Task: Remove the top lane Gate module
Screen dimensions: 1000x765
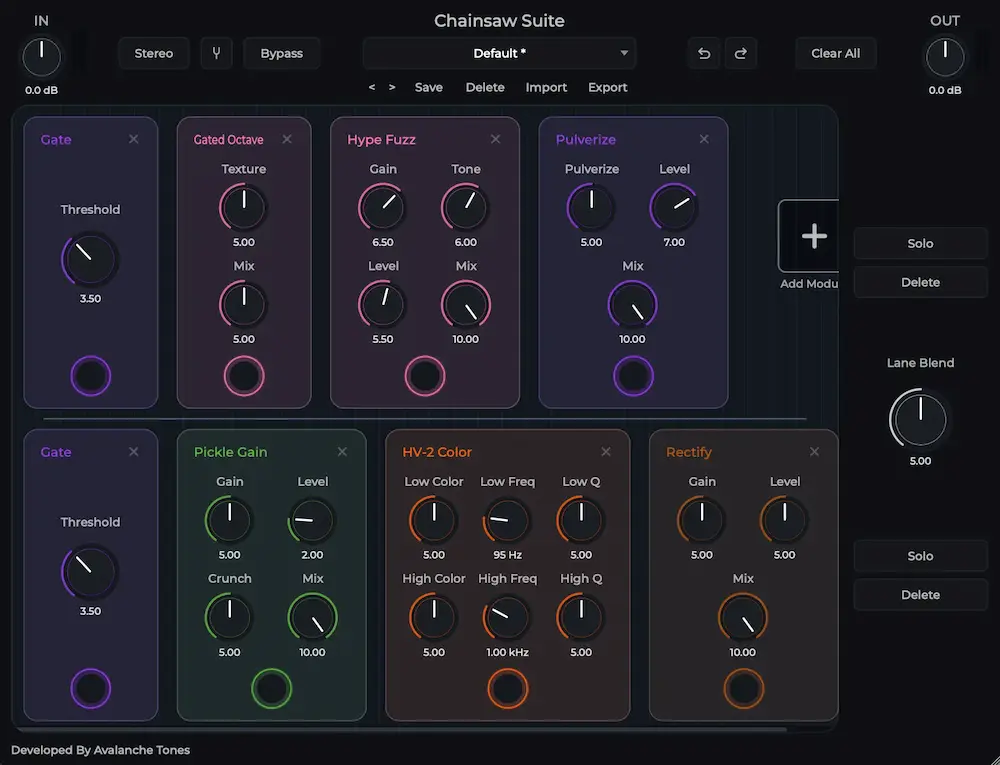Action: [133, 139]
